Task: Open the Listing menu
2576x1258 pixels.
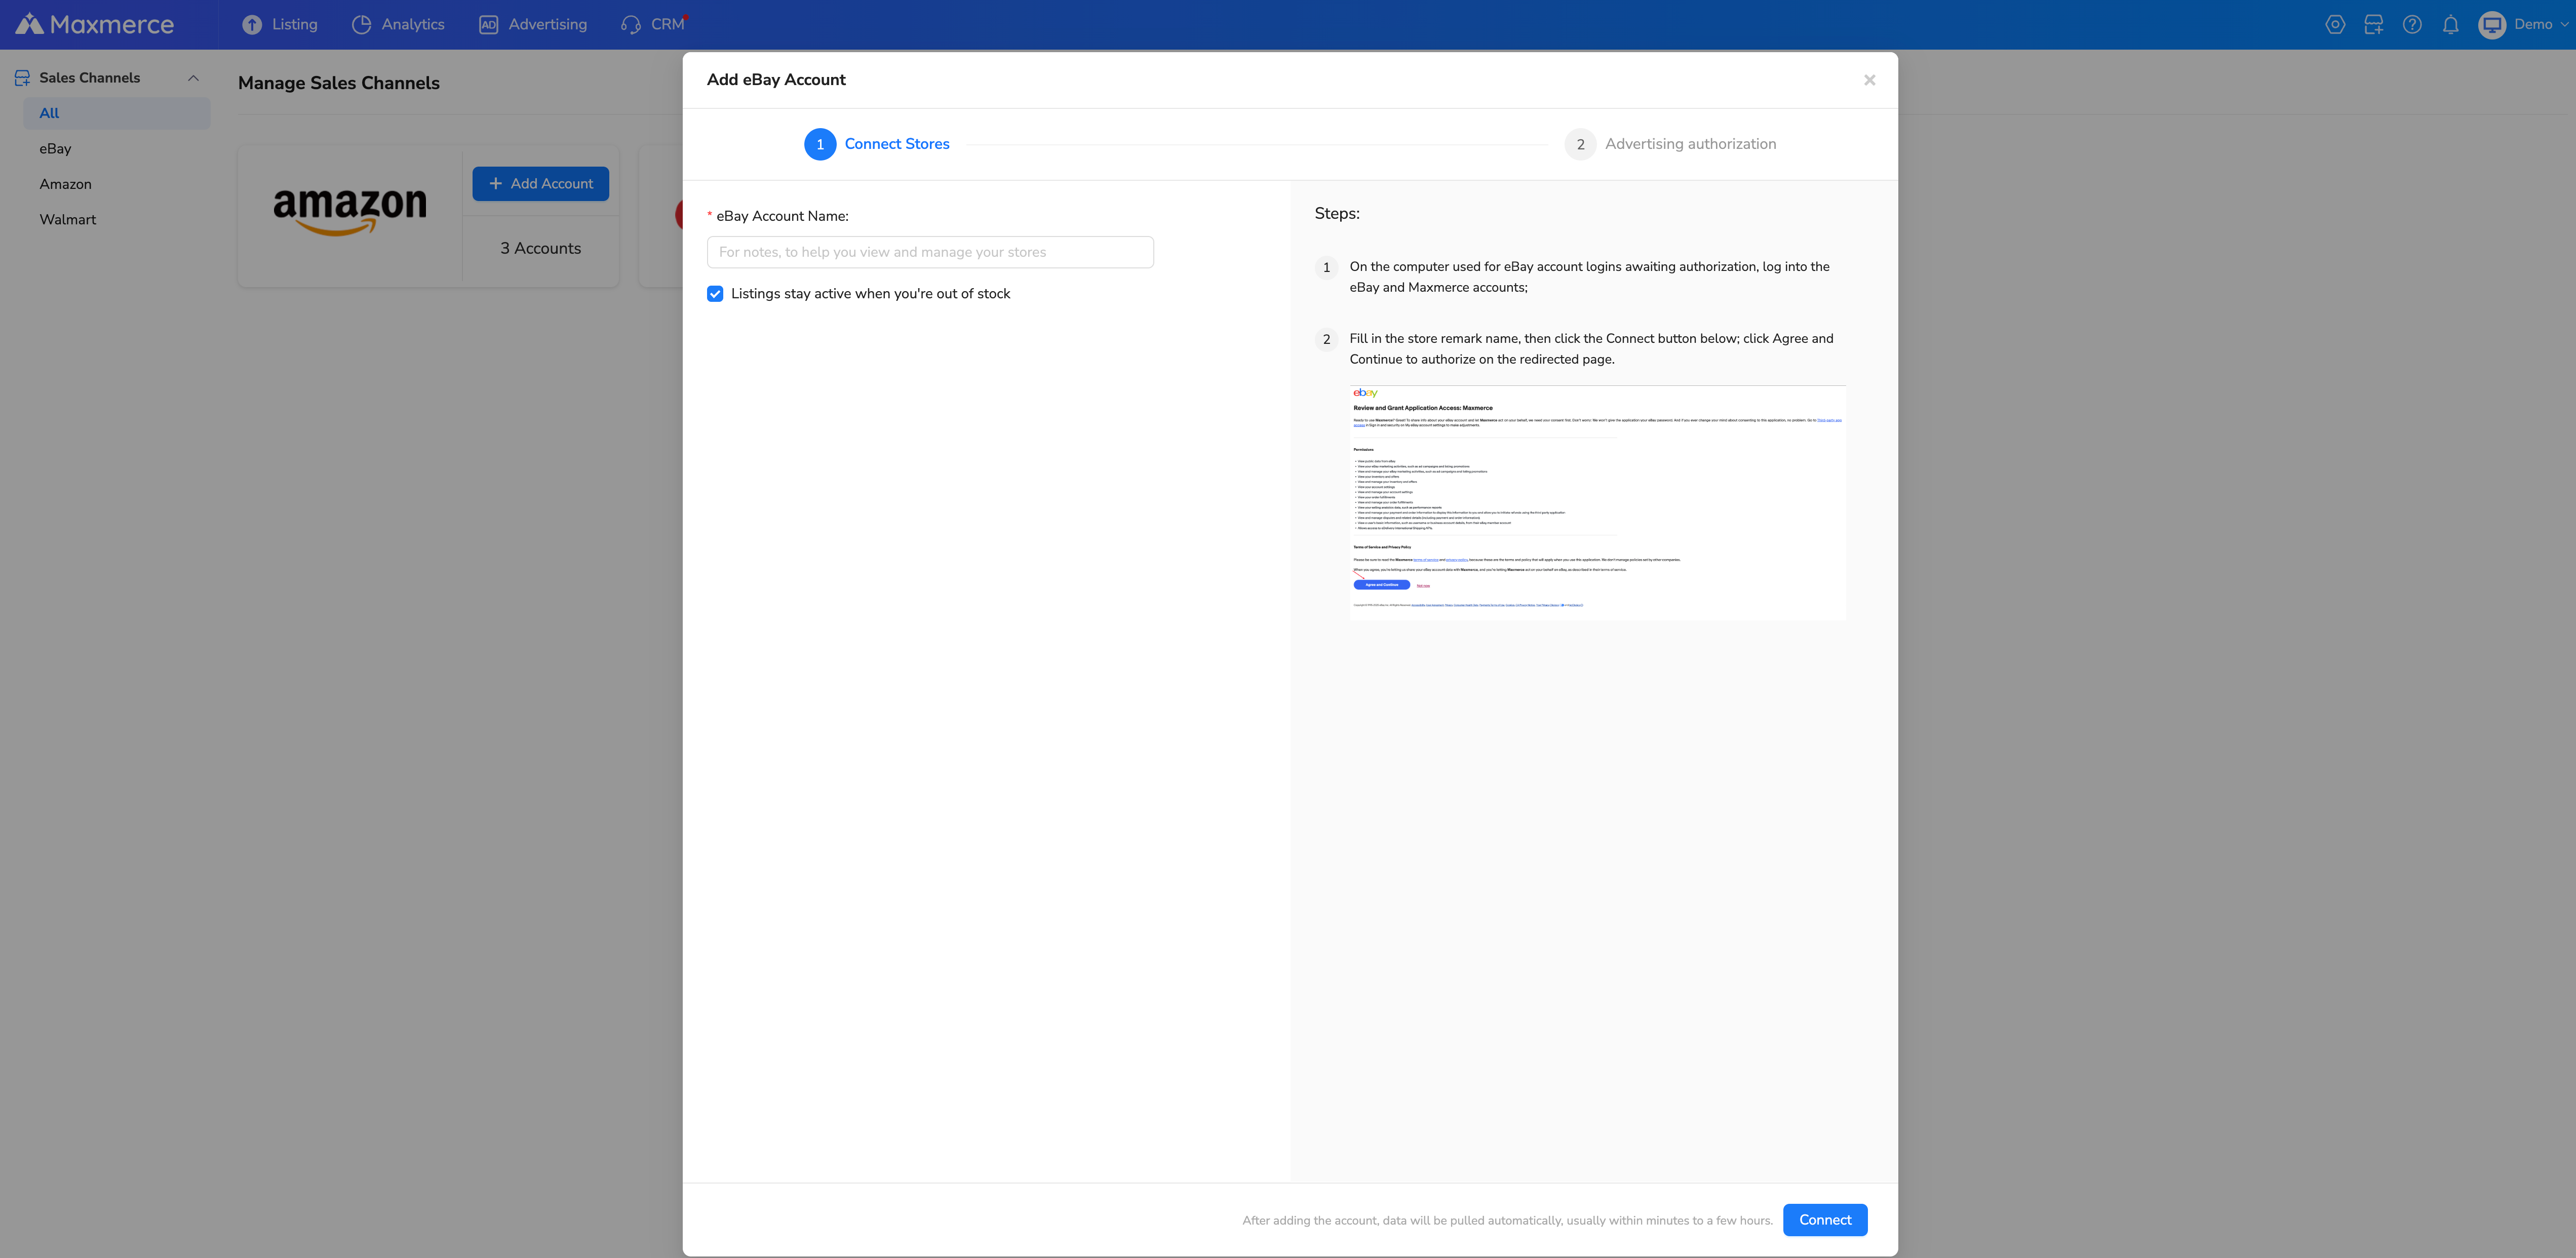Action: (280, 24)
